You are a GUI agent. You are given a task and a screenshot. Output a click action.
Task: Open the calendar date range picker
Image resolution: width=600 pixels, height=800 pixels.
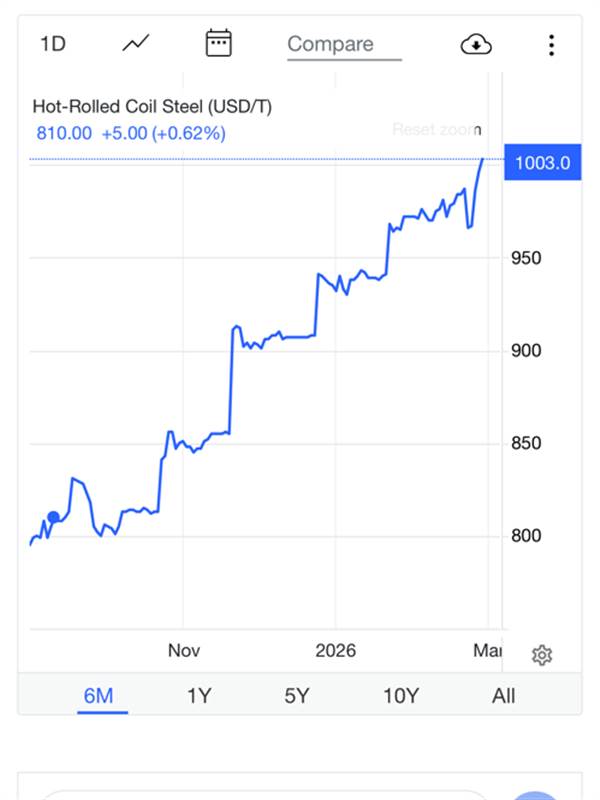218,43
